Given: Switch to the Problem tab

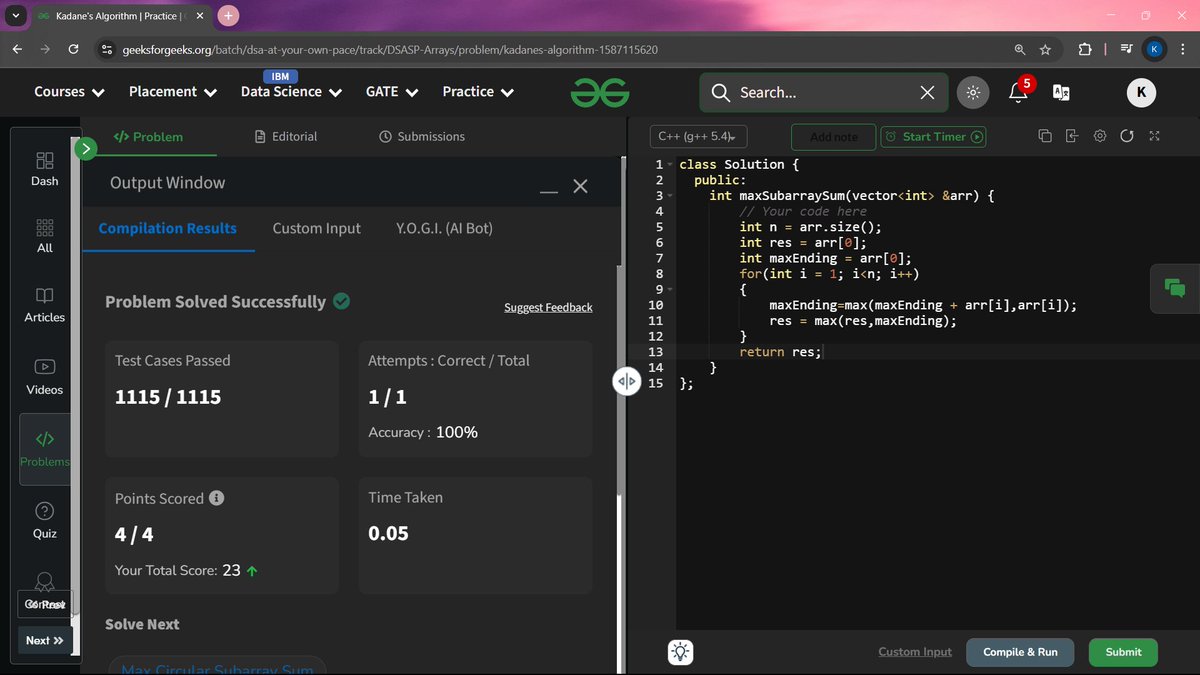Looking at the screenshot, I should click(148, 136).
